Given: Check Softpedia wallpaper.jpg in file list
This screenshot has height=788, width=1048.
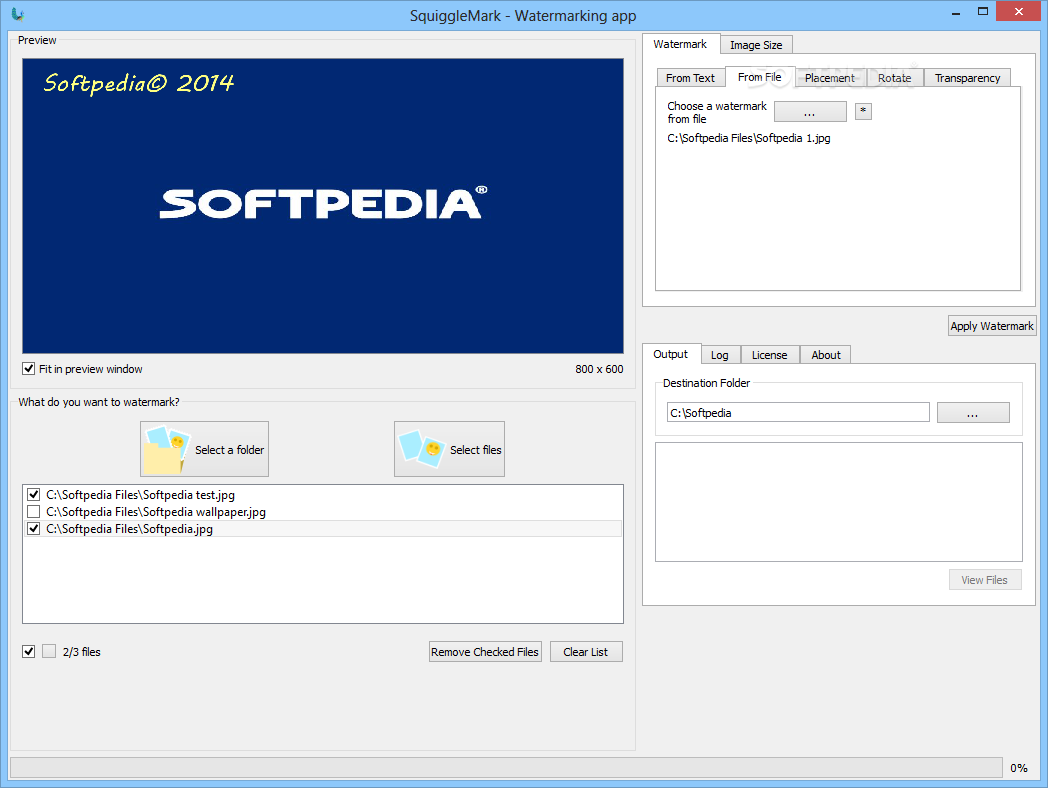Looking at the screenshot, I should tap(33, 512).
